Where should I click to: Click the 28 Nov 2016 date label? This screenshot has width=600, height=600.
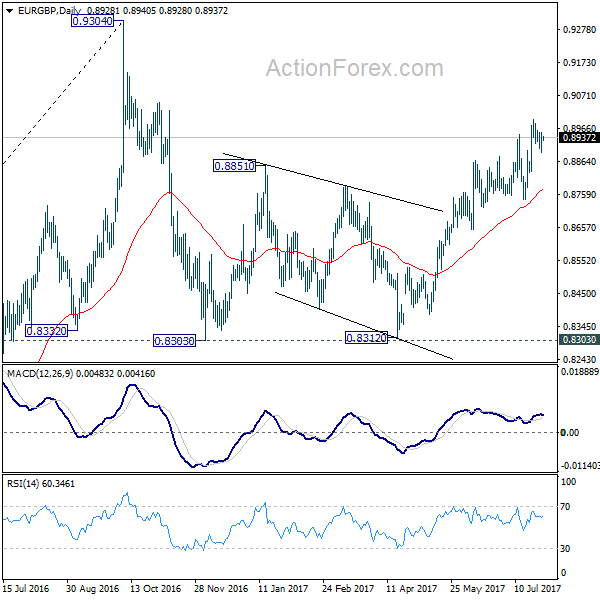(221, 588)
